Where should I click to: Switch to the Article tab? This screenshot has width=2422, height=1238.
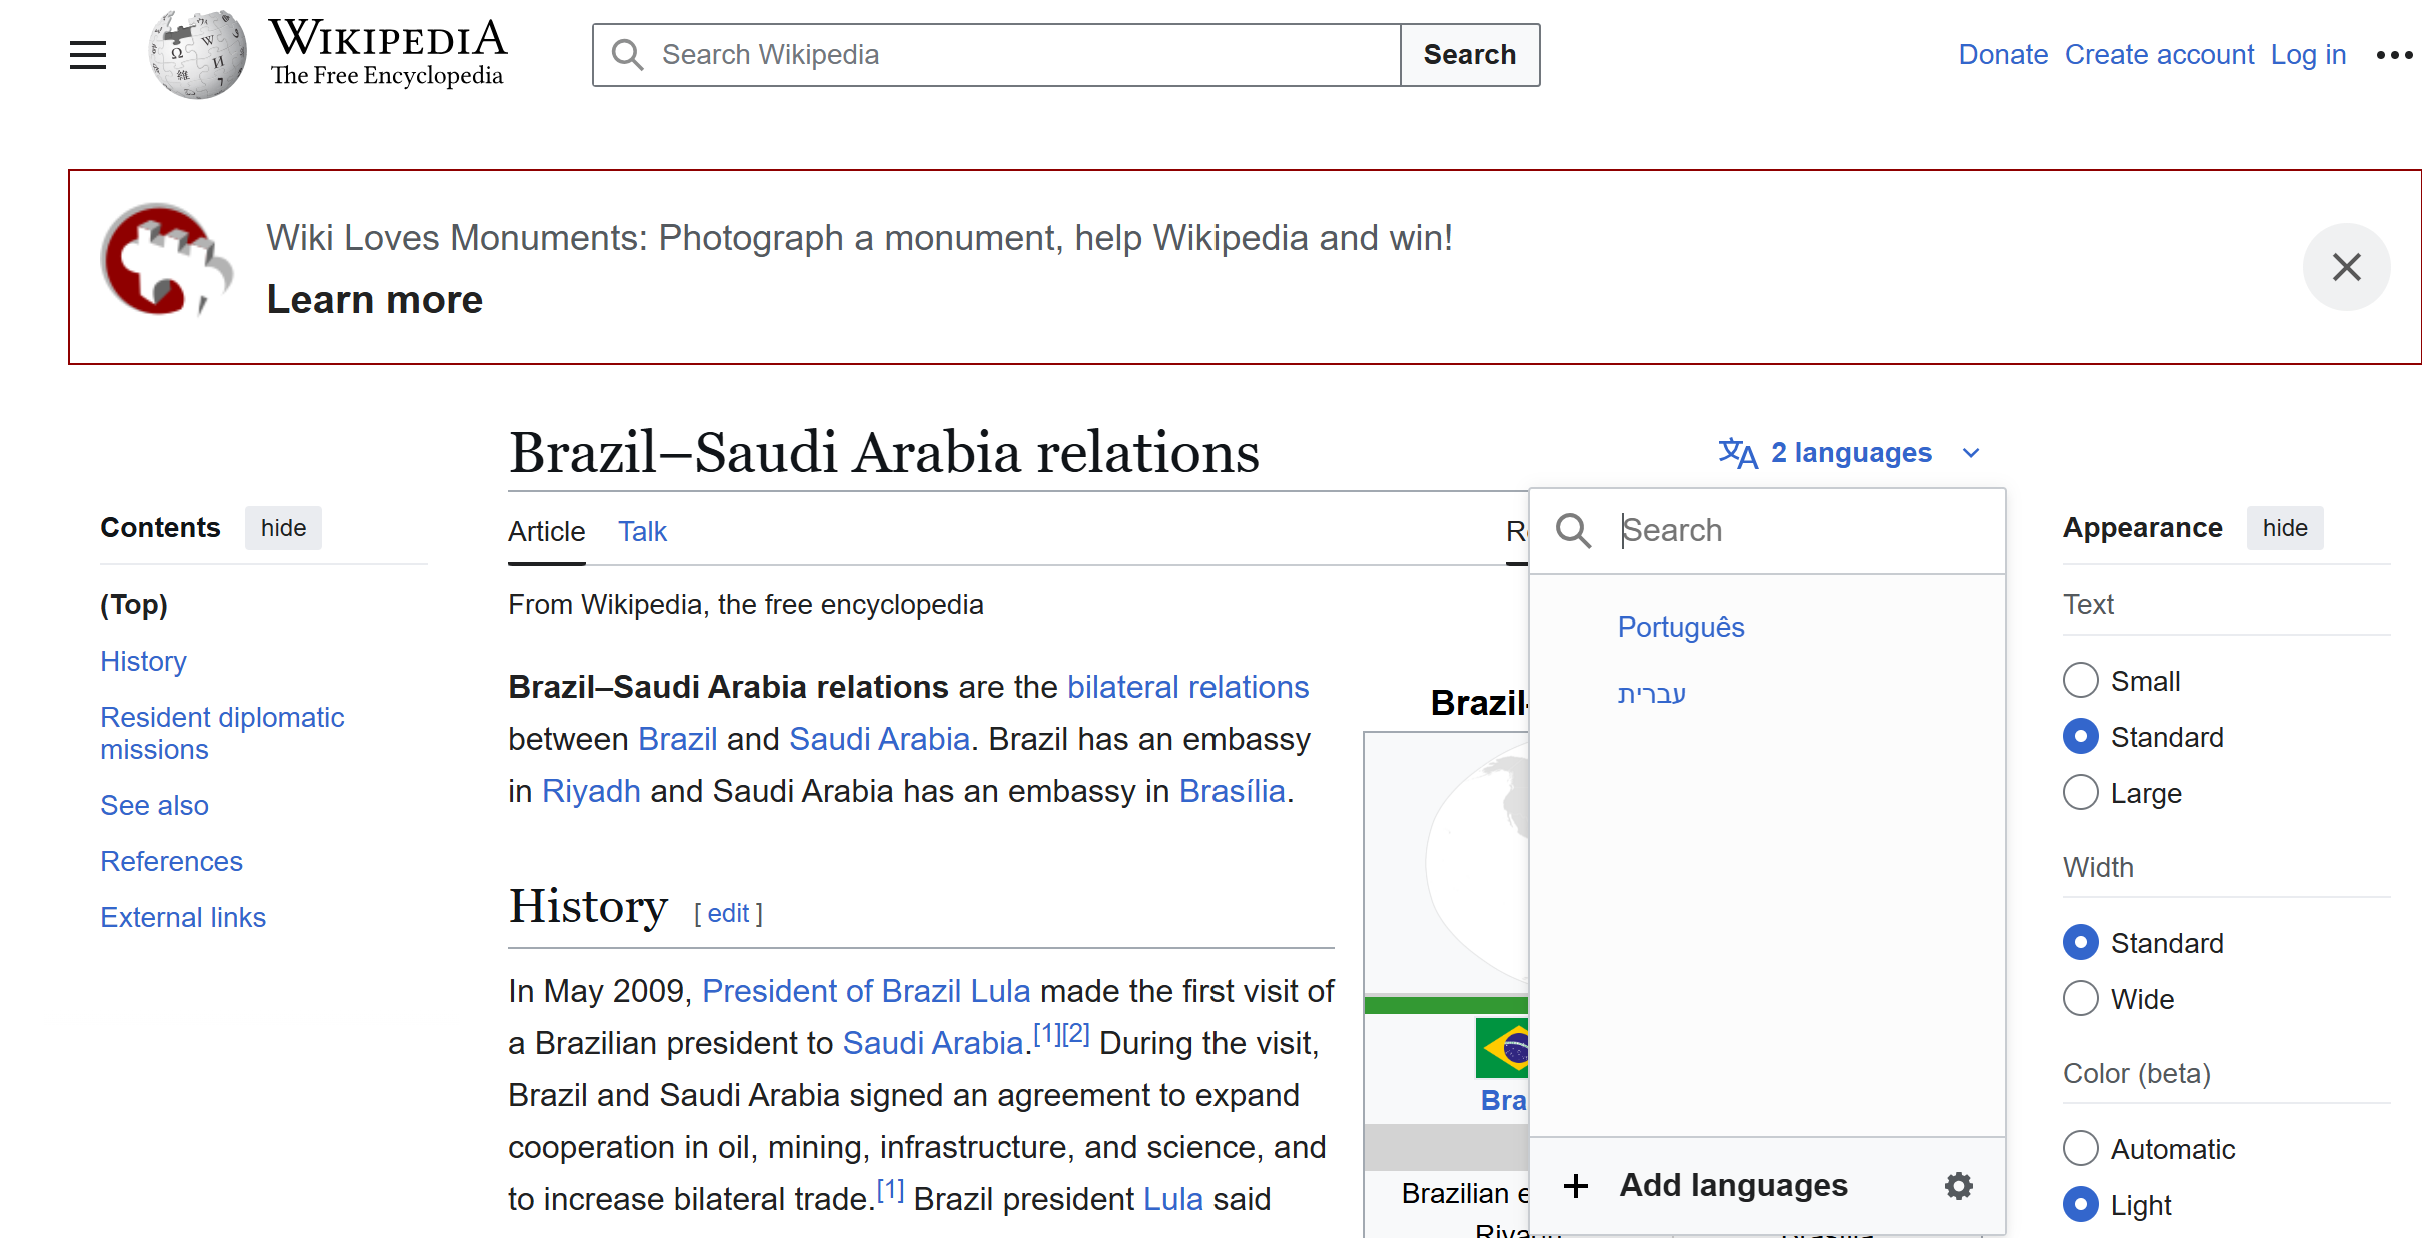[x=546, y=532]
